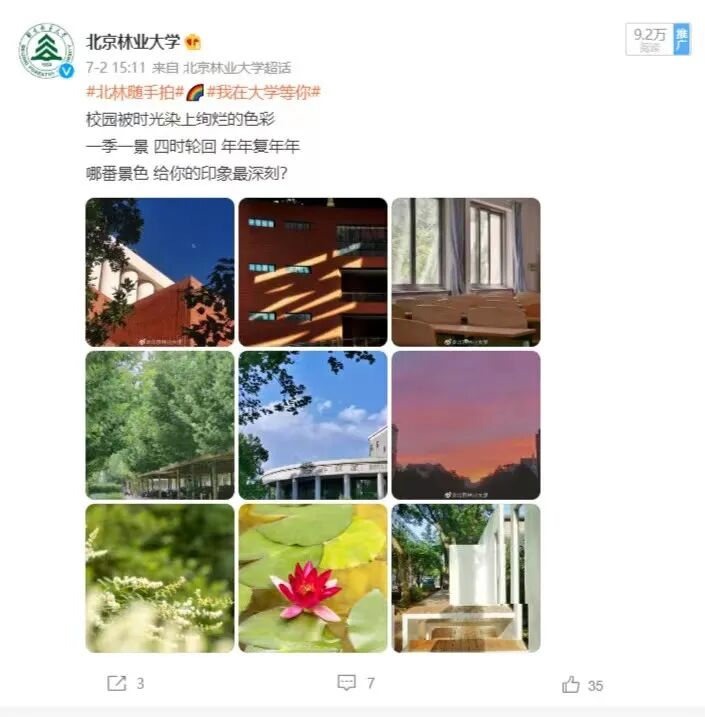This screenshot has width=705, height=717.
Task: Open the 北京林业大学 profile avatar
Action: pos(46,51)
